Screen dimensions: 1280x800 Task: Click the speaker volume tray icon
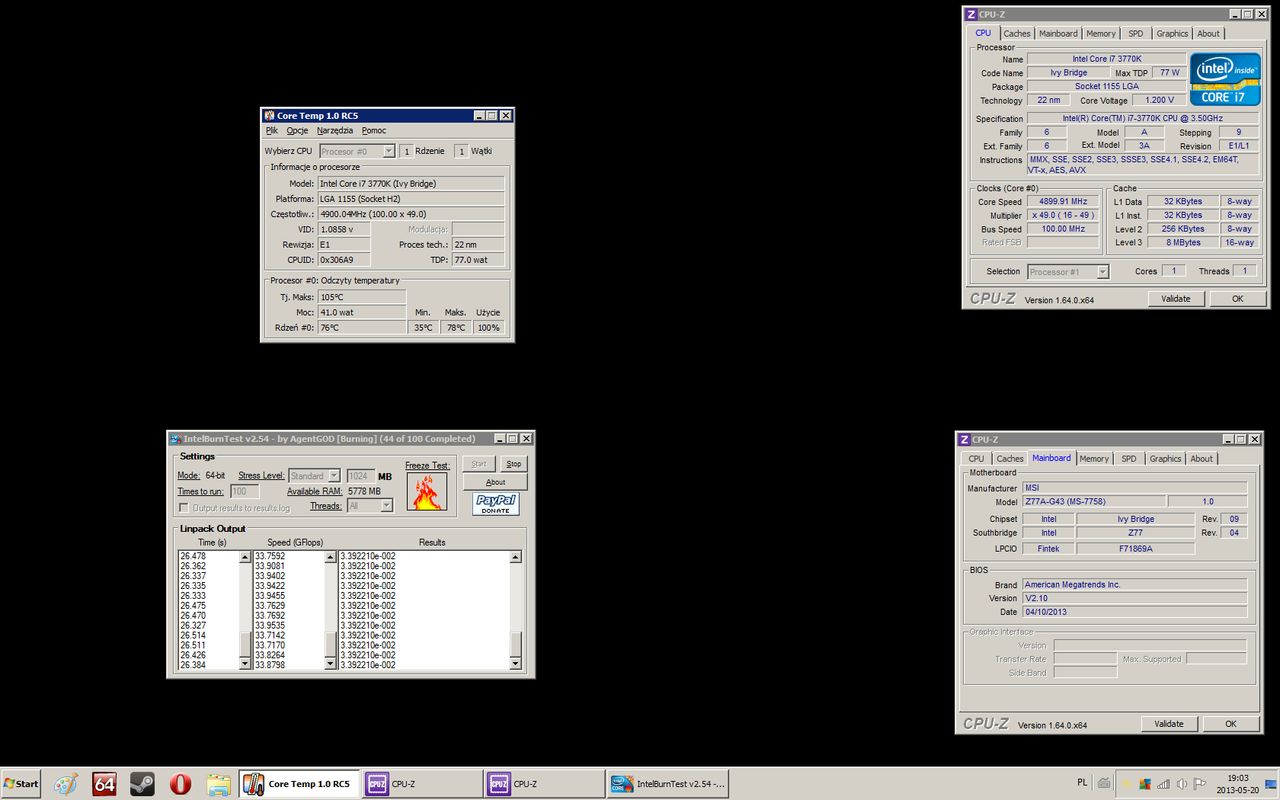pos(1183,783)
